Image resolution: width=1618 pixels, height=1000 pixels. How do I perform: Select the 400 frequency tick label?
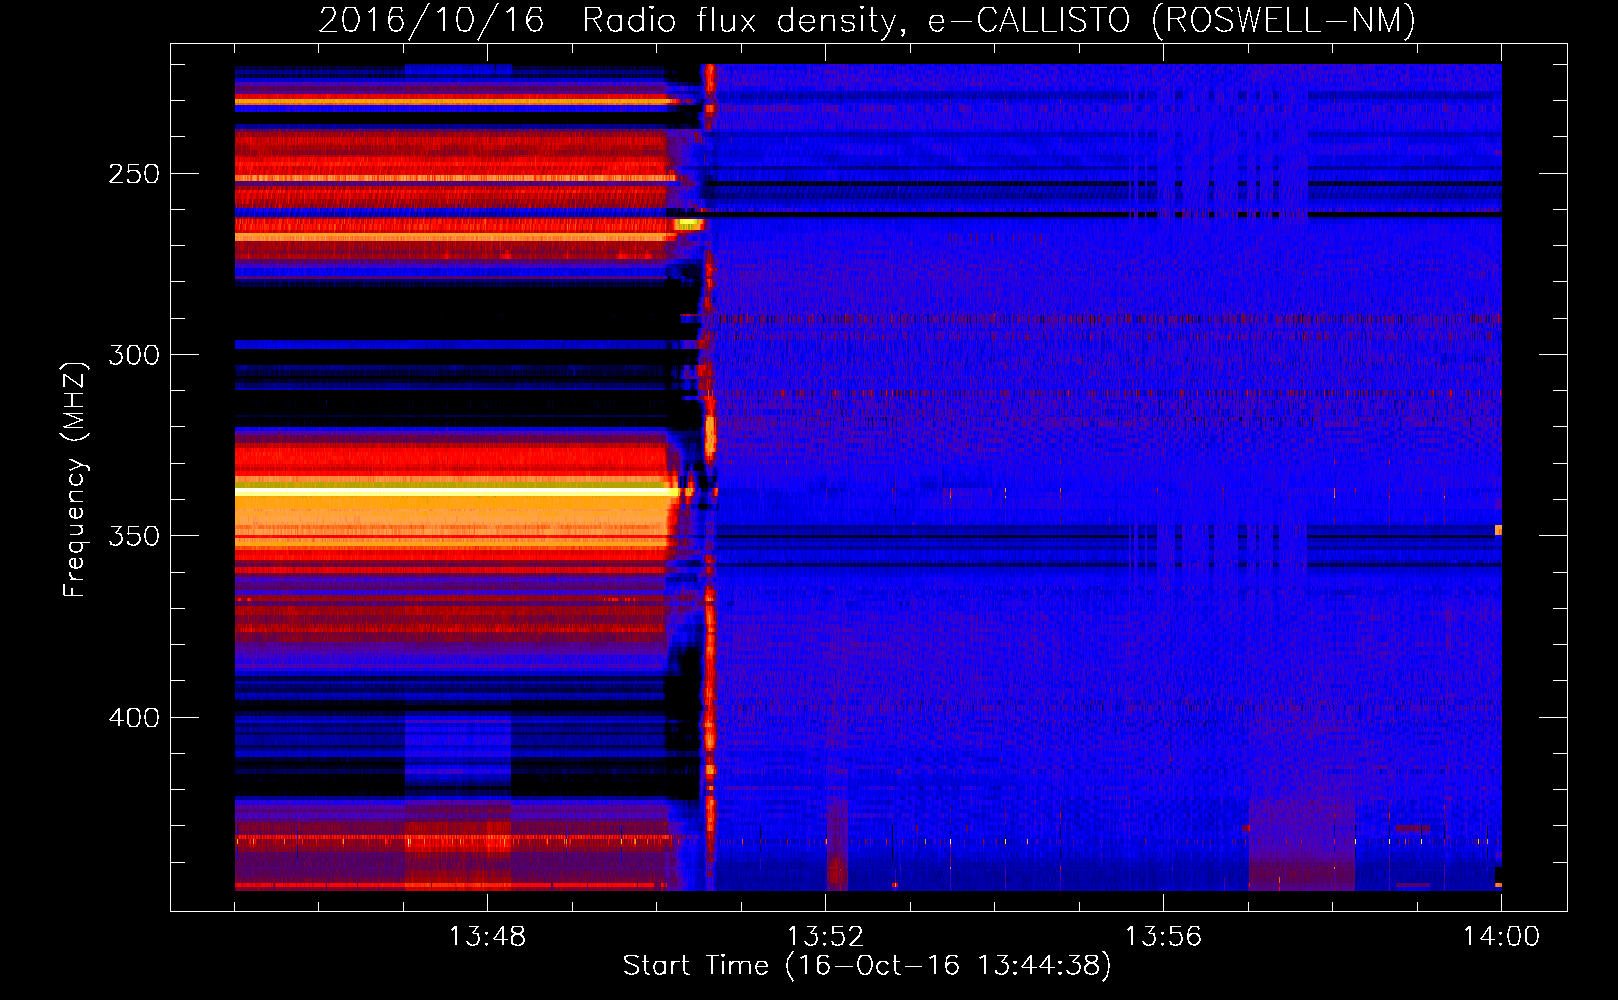tap(134, 718)
